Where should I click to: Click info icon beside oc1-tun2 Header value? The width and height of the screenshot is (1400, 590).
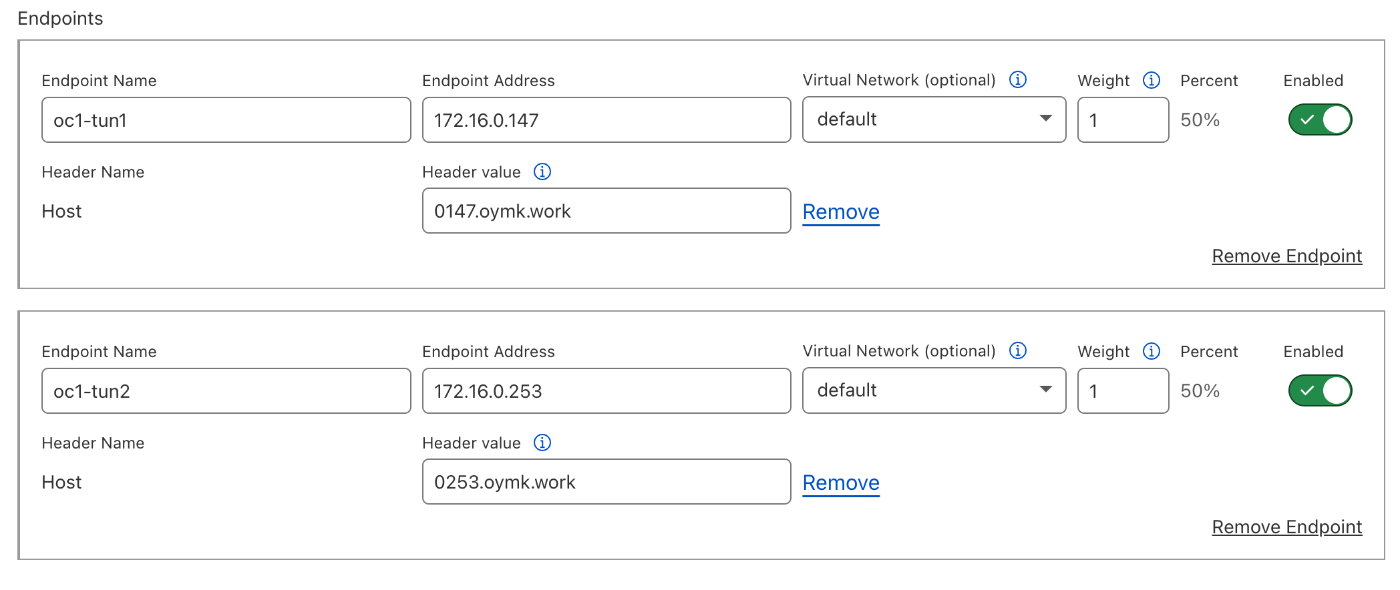pyautogui.click(x=542, y=443)
